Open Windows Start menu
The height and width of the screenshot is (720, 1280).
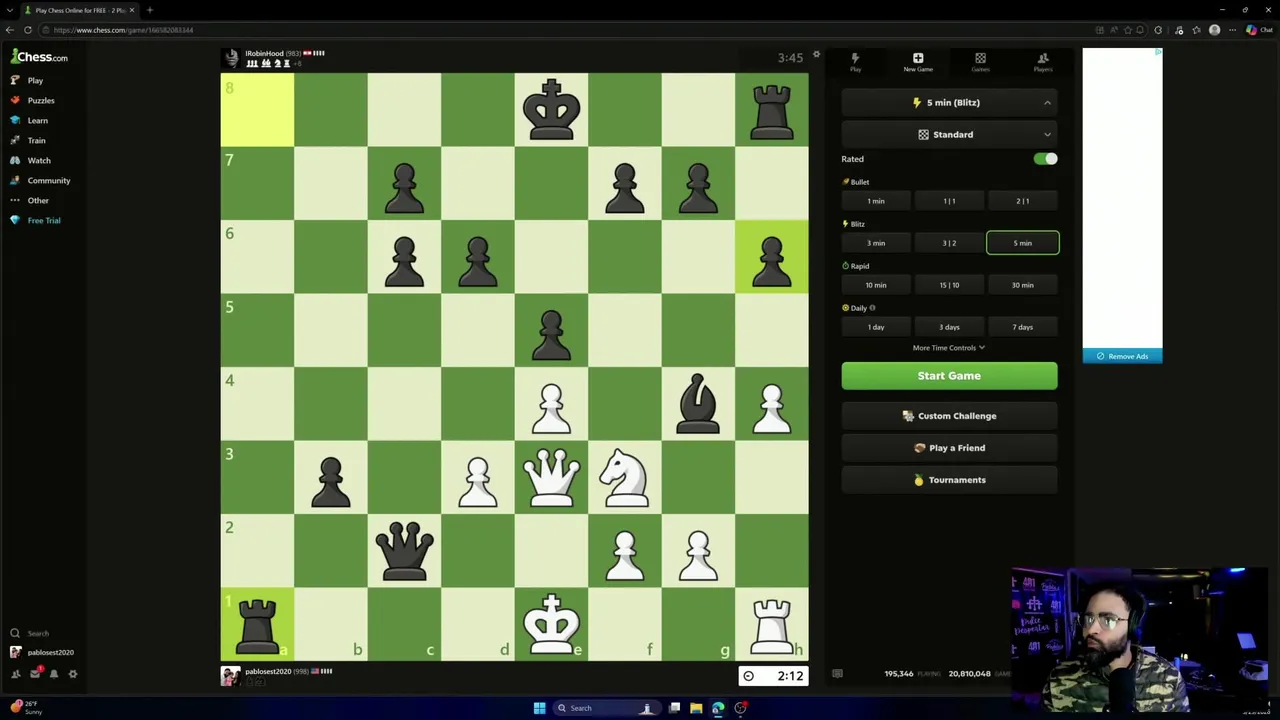click(539, 708)
